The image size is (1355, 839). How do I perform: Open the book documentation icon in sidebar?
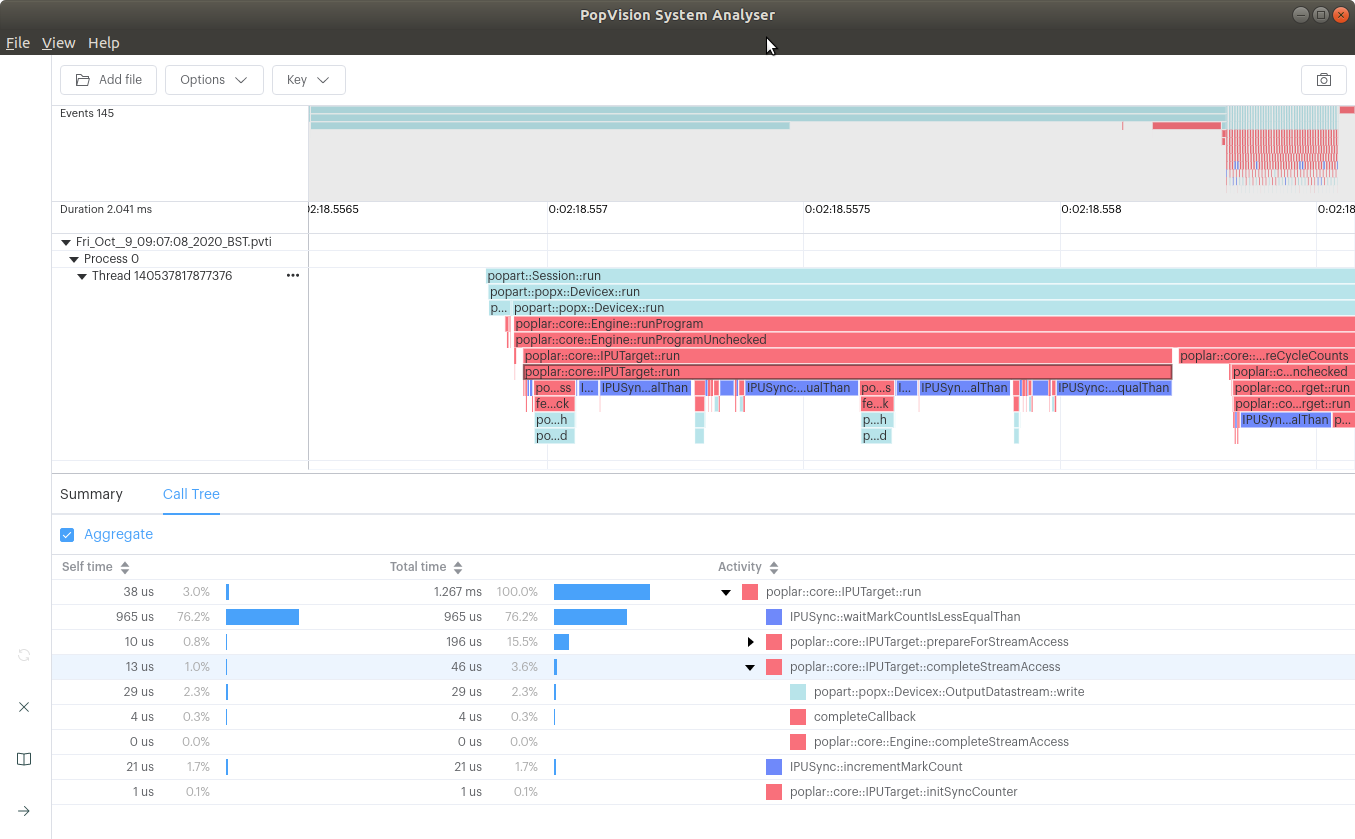point(24,759)
